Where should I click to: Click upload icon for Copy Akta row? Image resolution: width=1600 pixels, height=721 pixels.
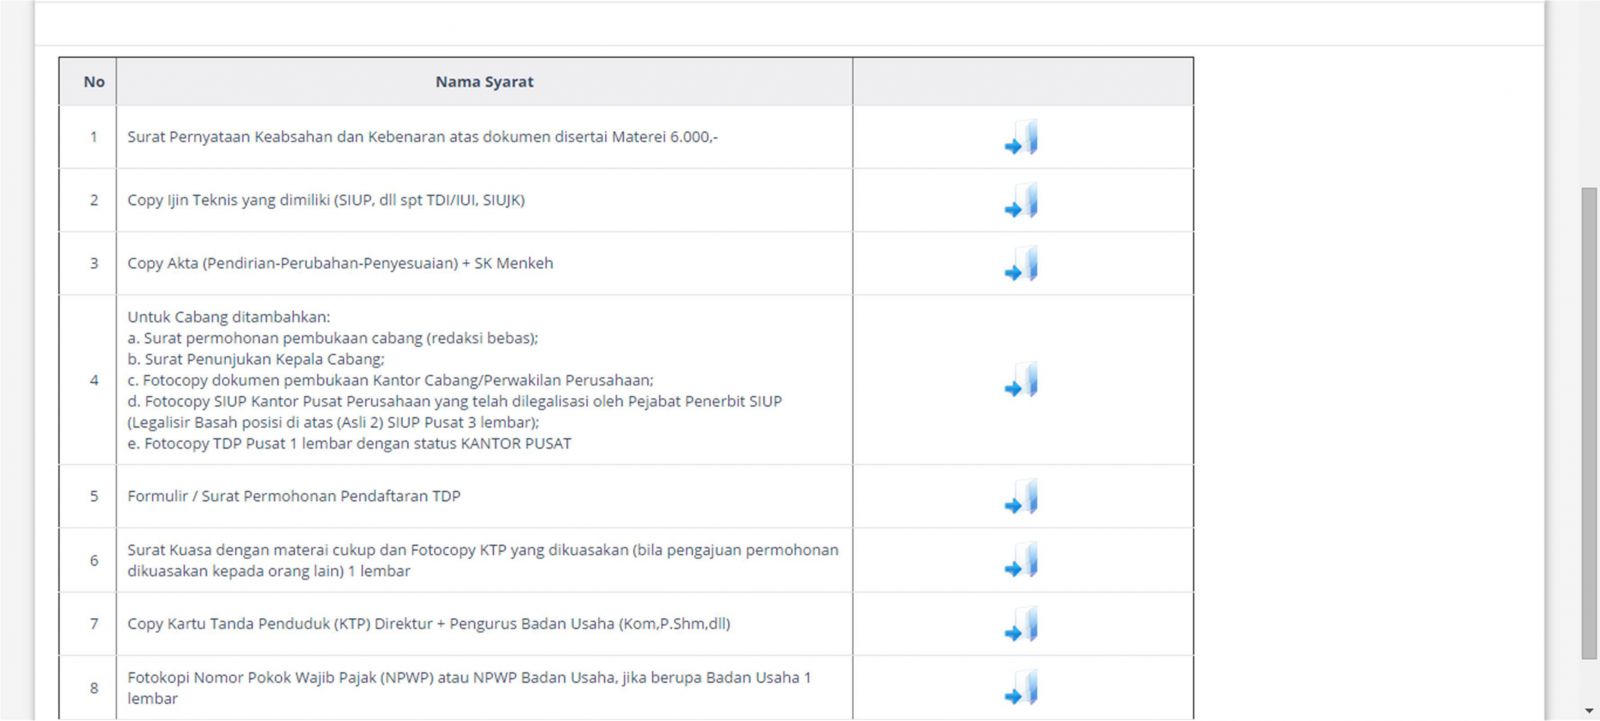pos(1021,264)
